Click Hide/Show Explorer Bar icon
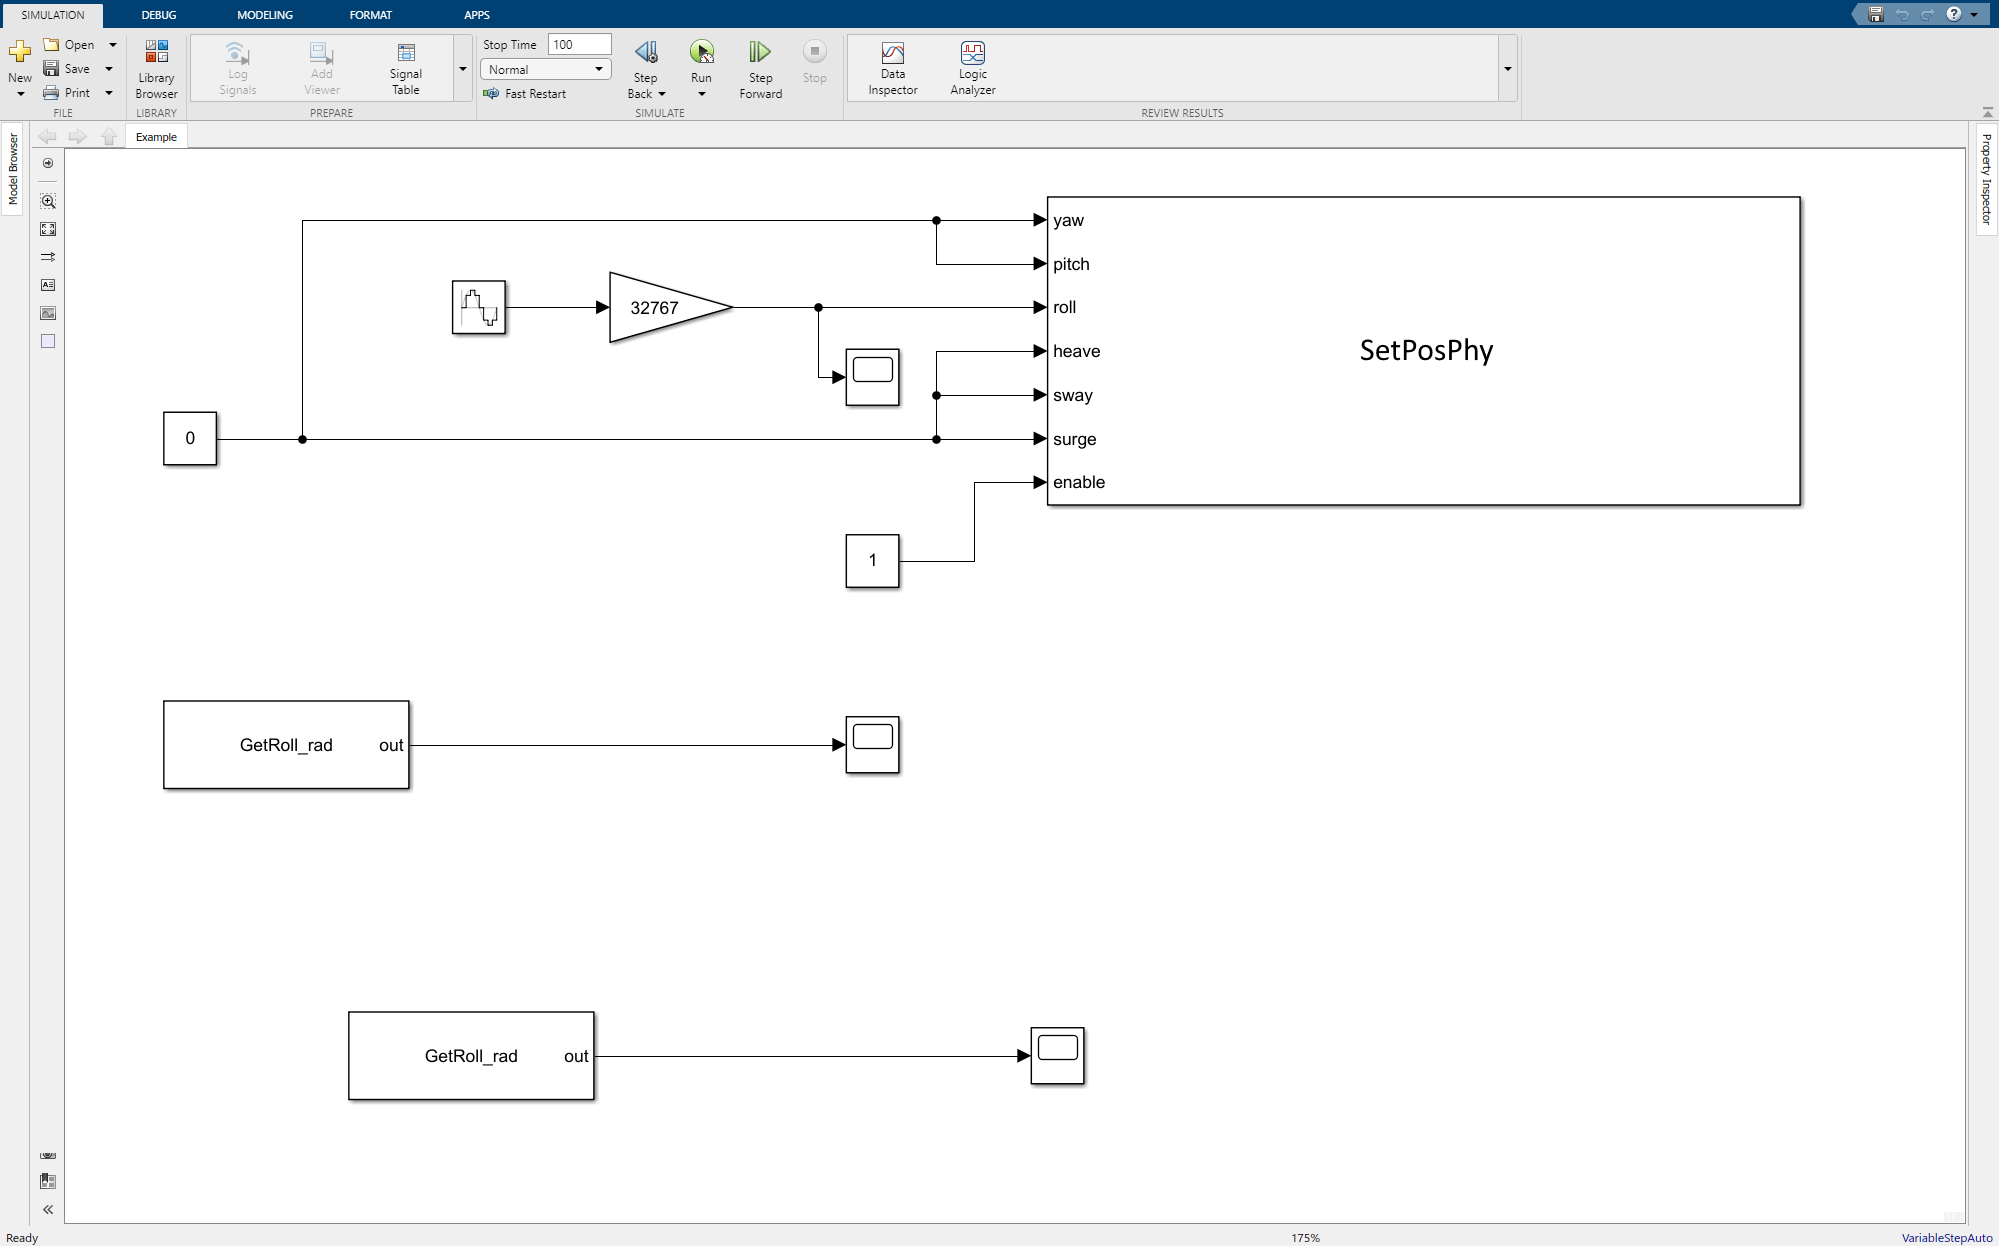The height and width of the screenshot is (1246, 1999). pos(48,163)
